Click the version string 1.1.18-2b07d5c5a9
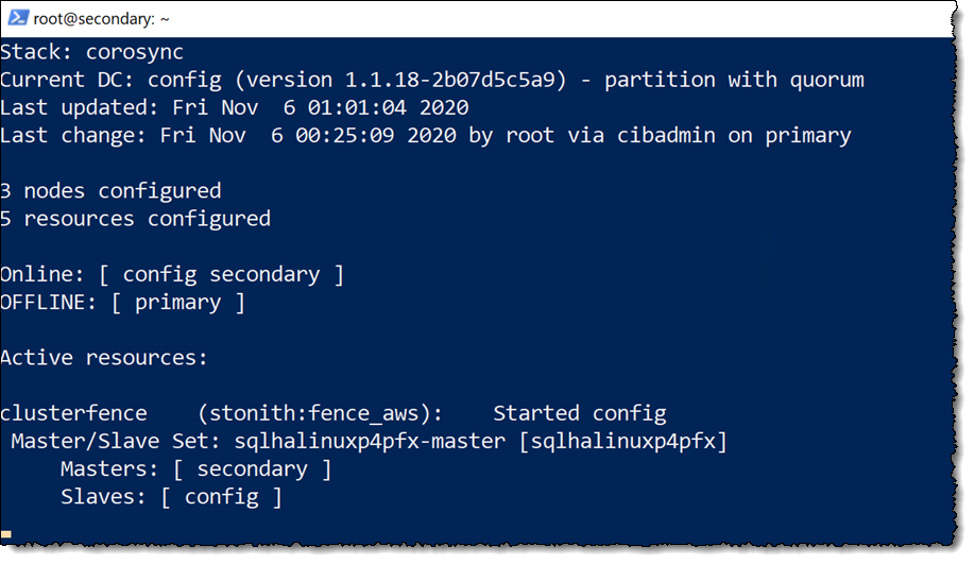 (x=455, y=80)
